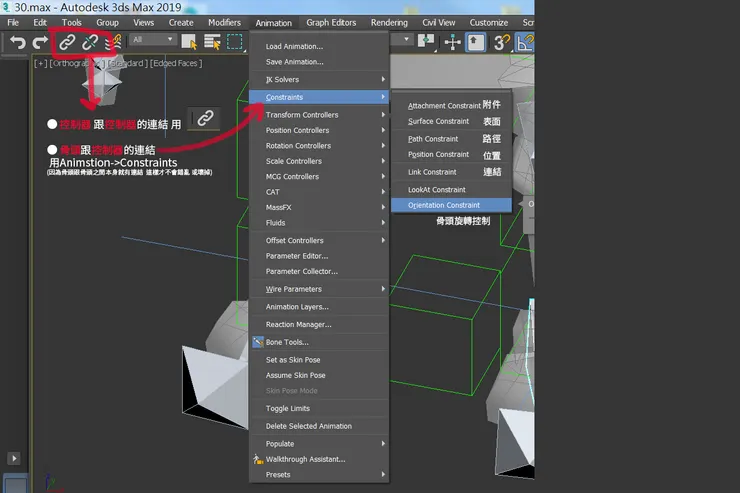
Task: Open the Graph Editors menu
Action: [331, 22]
